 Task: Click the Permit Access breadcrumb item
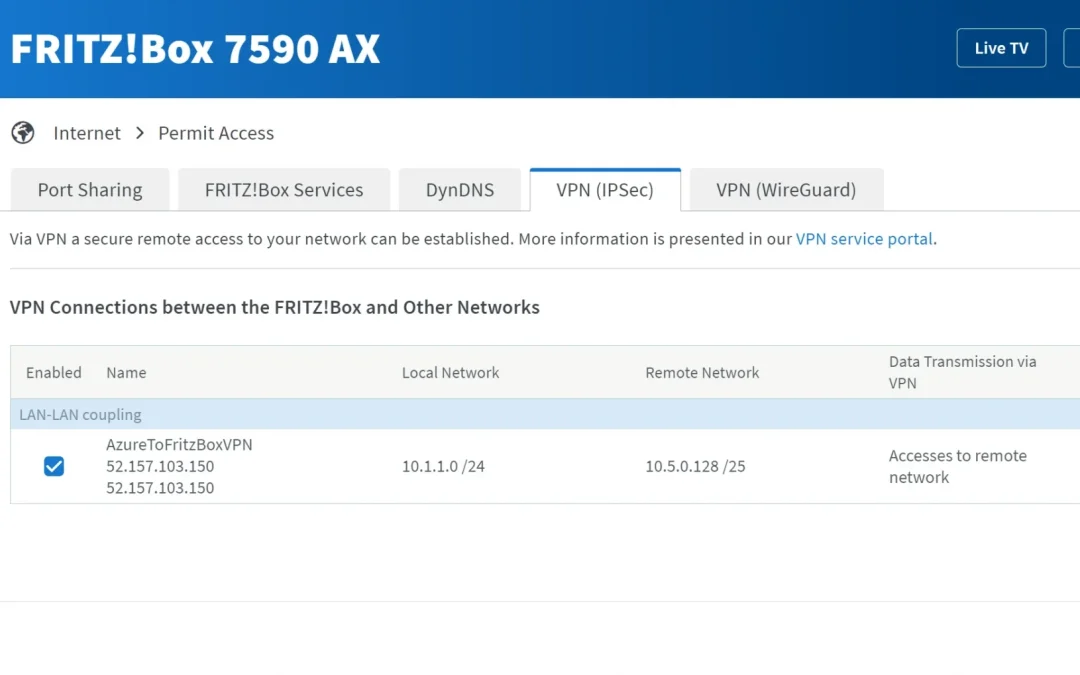216,133
